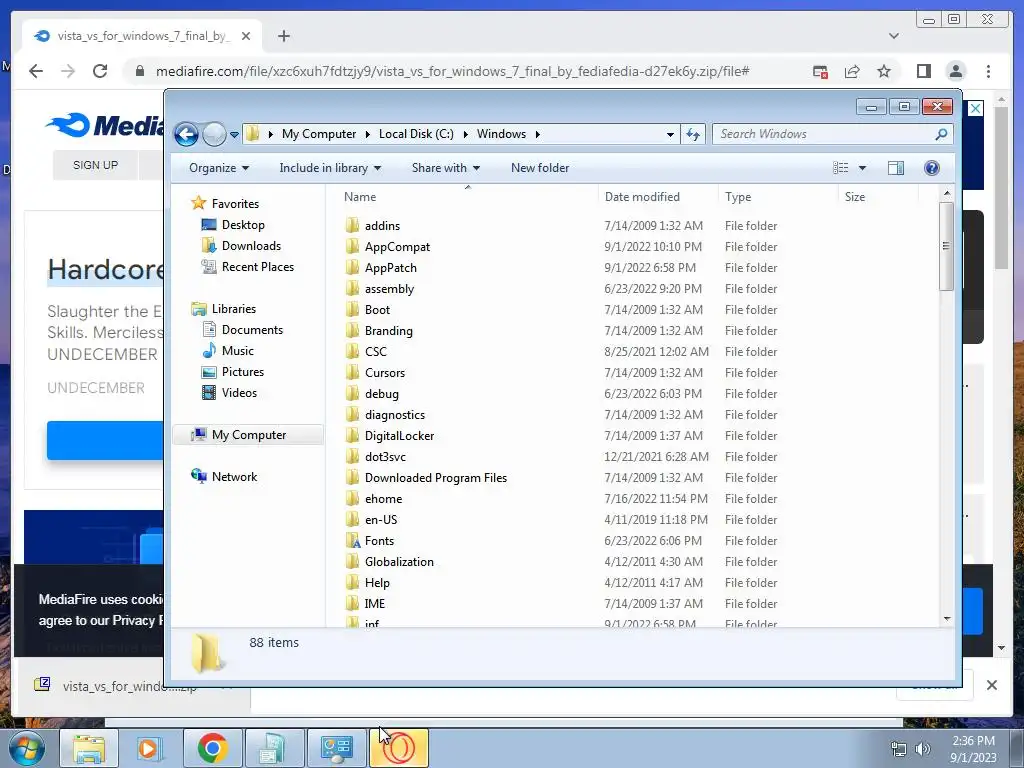Select the Fonts folder icon
The image size is (1024, 768).
coord(353,540)
